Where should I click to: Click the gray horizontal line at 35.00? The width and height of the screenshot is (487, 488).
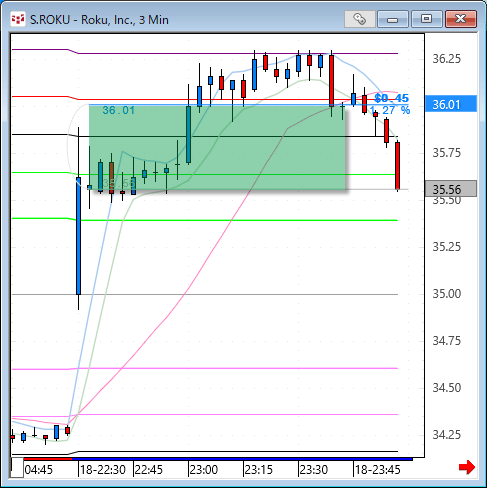[x=205, y=294]
